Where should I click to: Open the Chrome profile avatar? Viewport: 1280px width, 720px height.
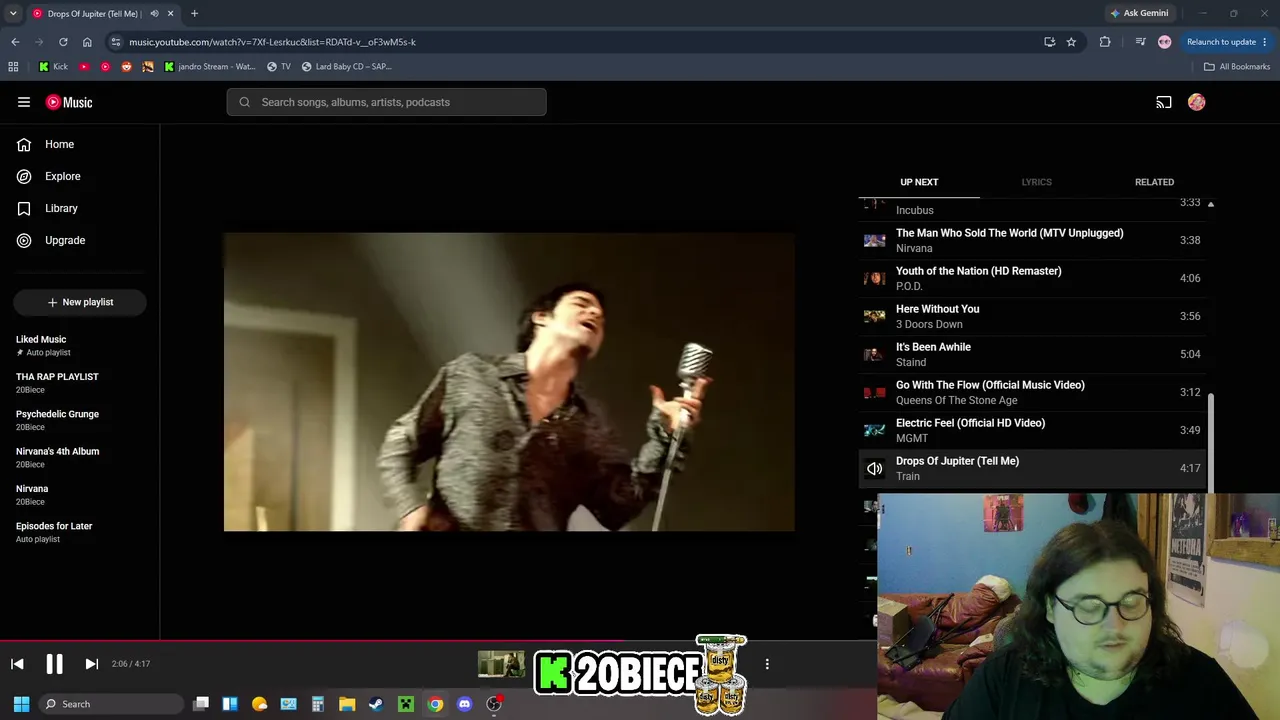1164,42
